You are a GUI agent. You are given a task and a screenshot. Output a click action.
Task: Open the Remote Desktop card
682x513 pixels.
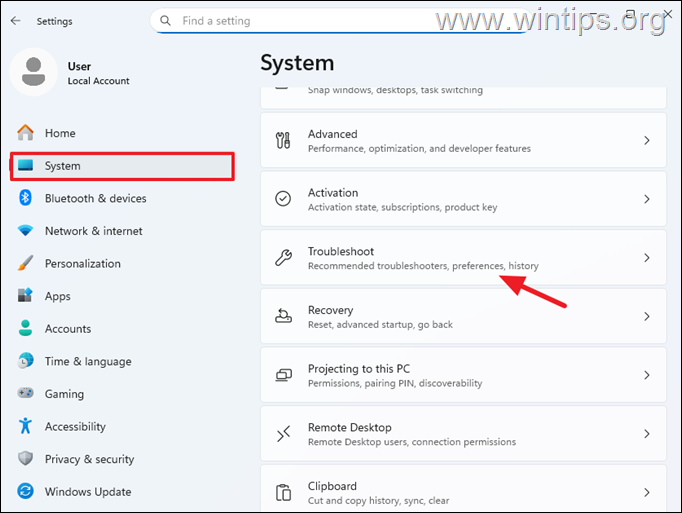463,434
